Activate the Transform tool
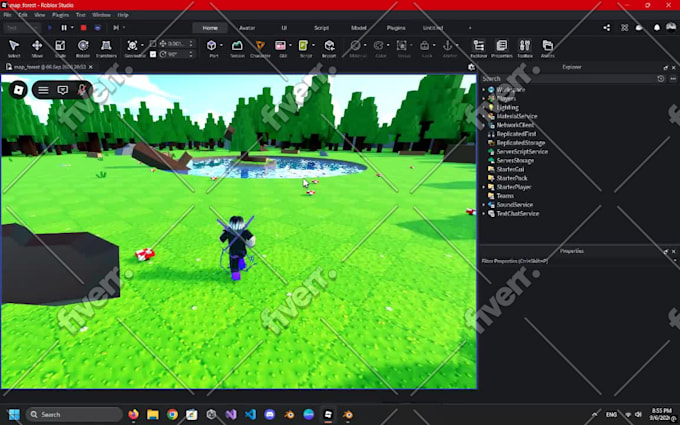680x425 pixels. (x=106, y=48)
